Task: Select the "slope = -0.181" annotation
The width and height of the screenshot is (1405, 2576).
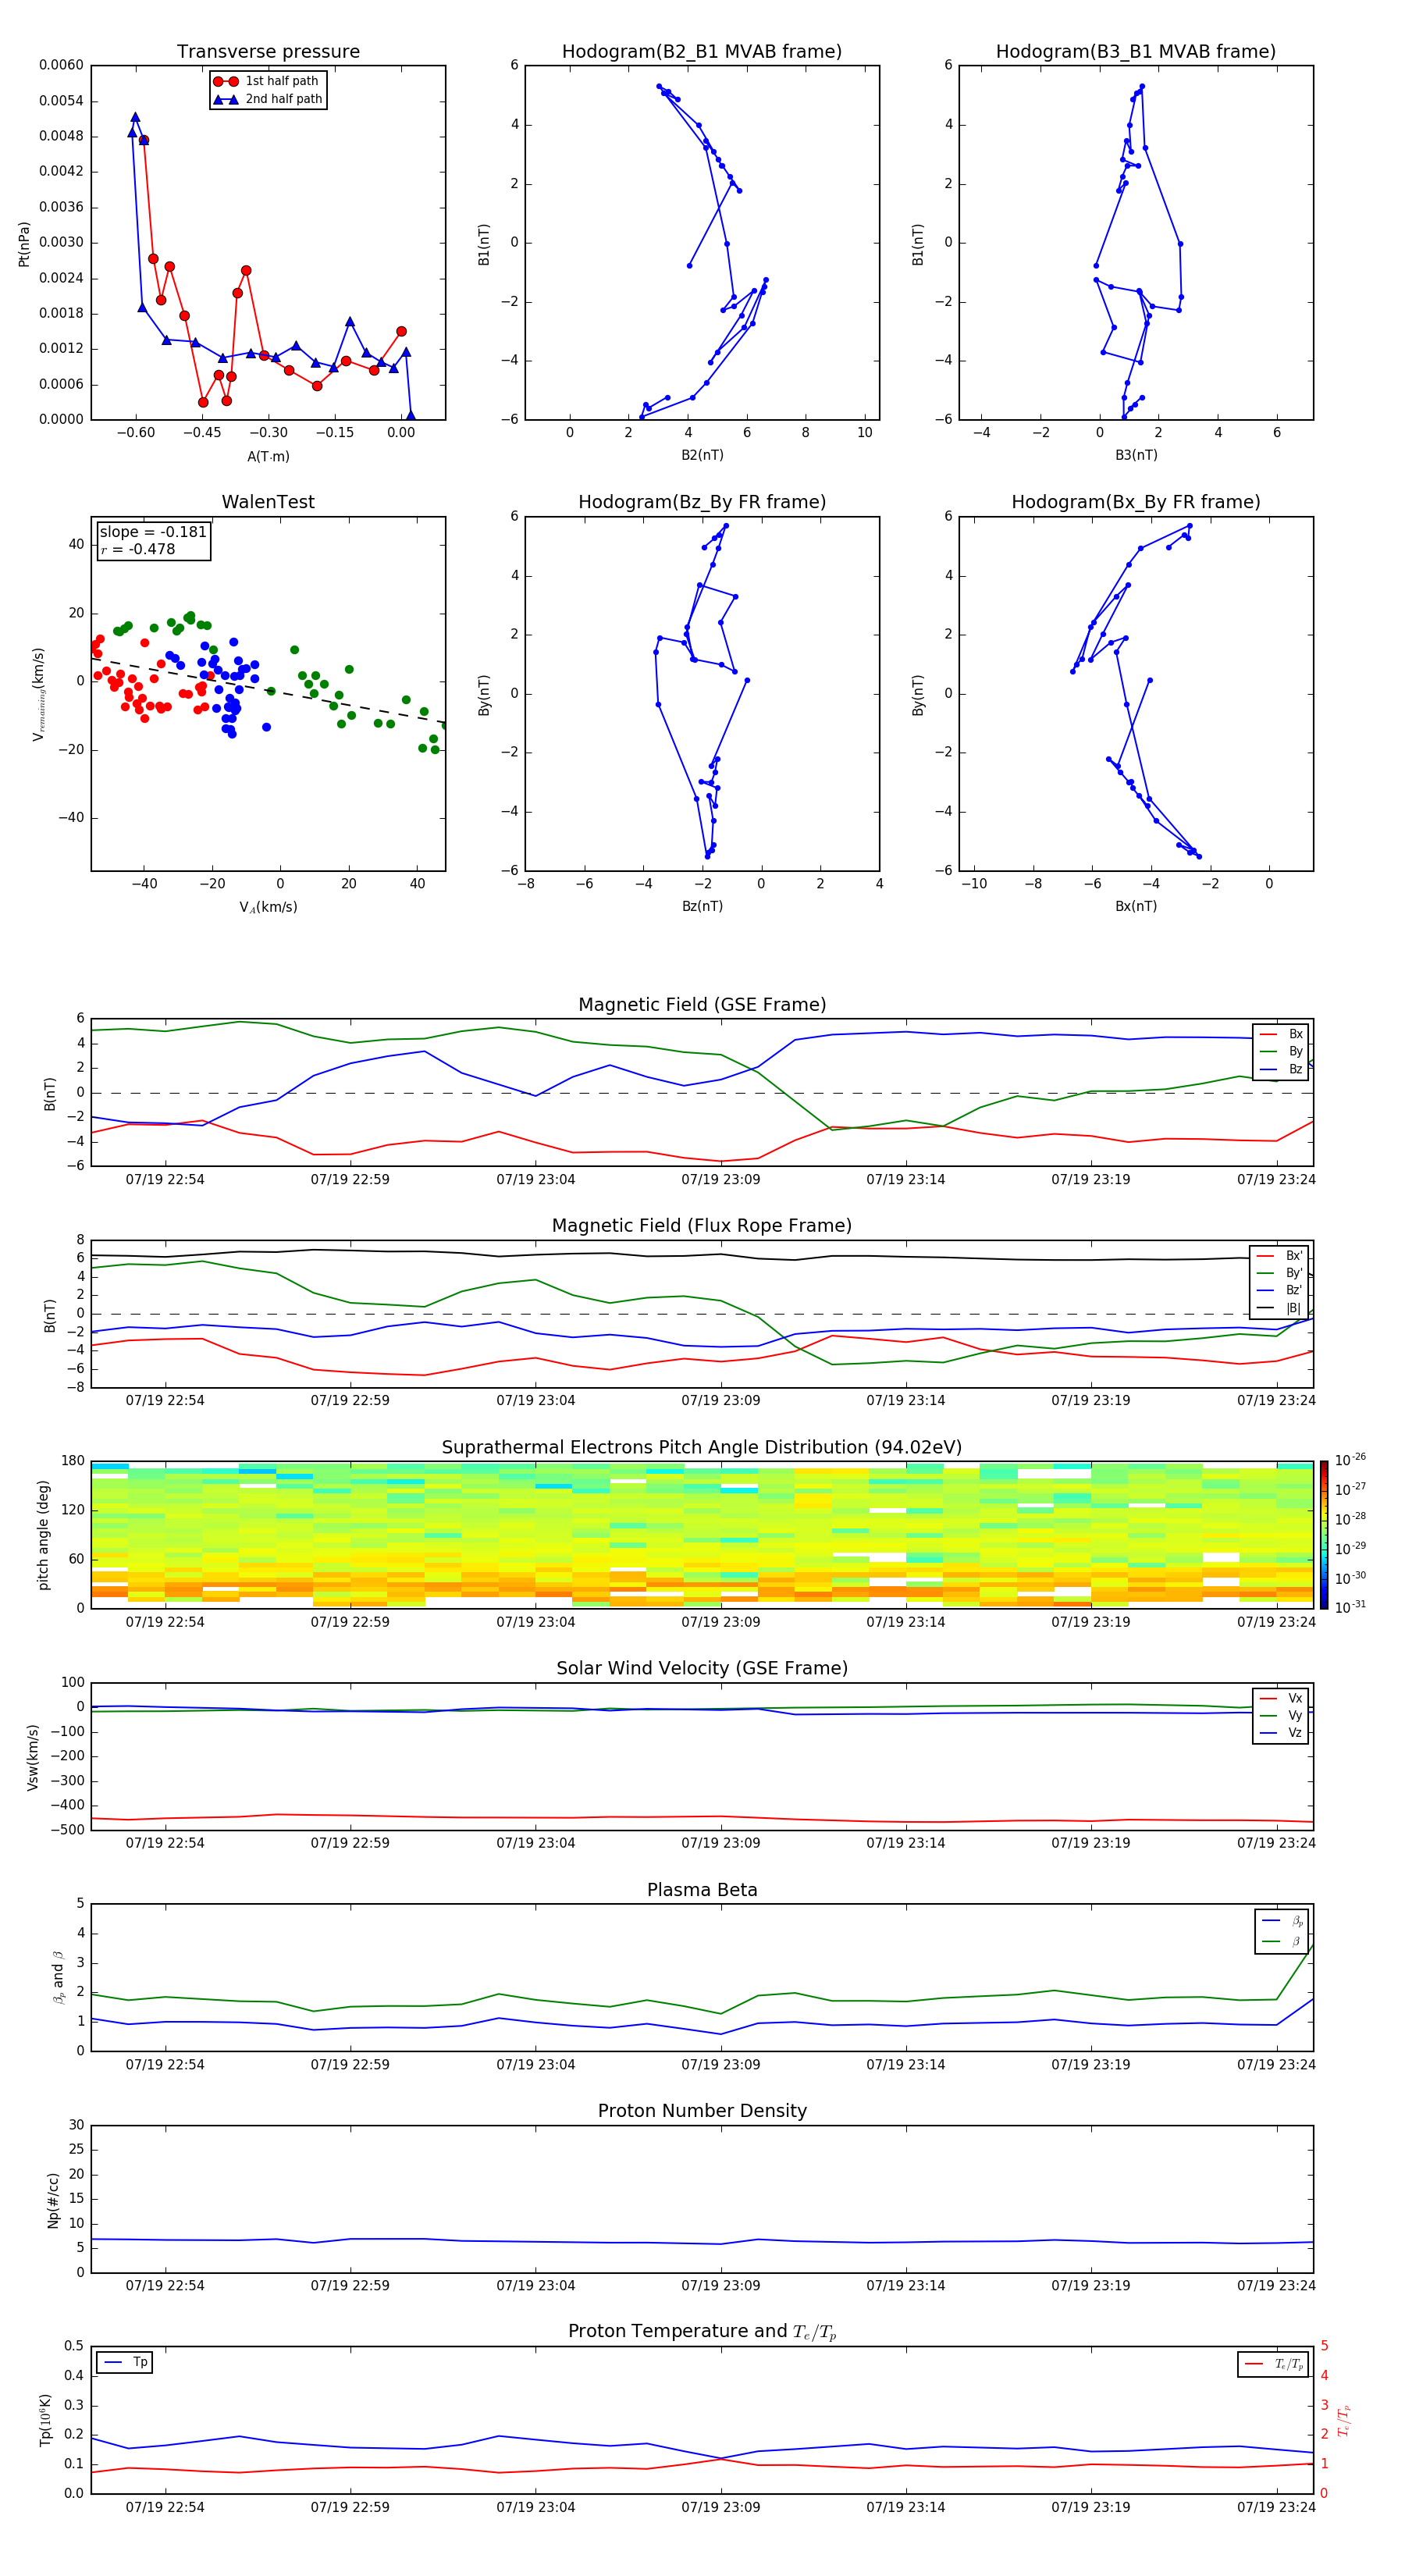Action: (153, 532)
